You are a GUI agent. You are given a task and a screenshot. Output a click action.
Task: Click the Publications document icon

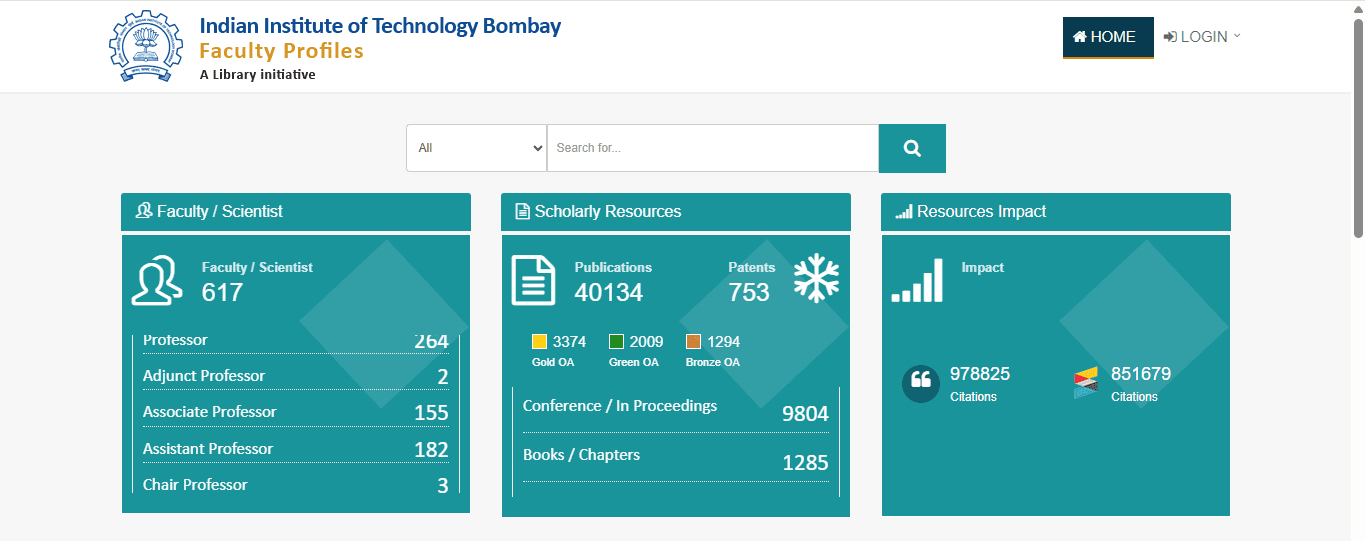point(533,280)
